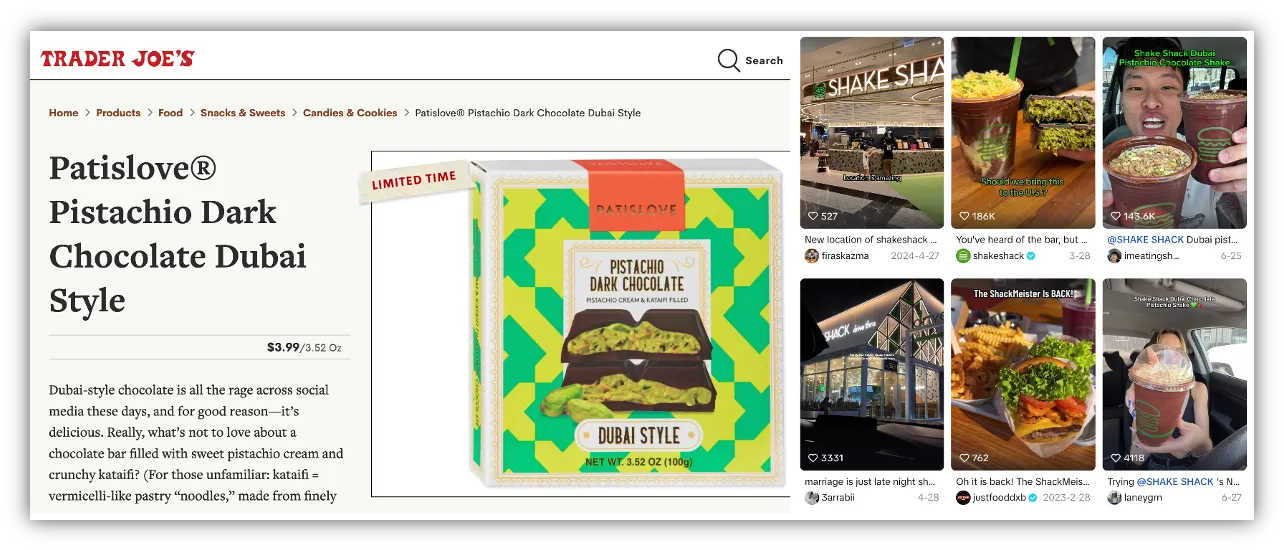Click the heart icon showing 3331 likes

pos(814,458)
